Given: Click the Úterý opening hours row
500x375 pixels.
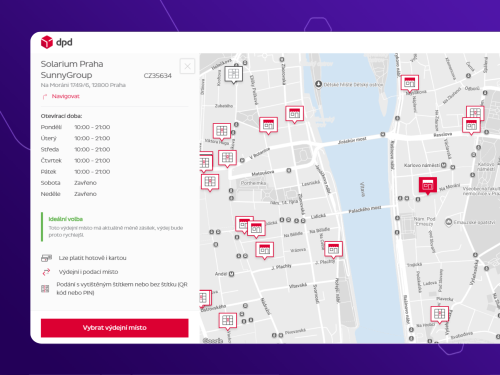Looking at the screenshot, I should click(x=75, y=138).
